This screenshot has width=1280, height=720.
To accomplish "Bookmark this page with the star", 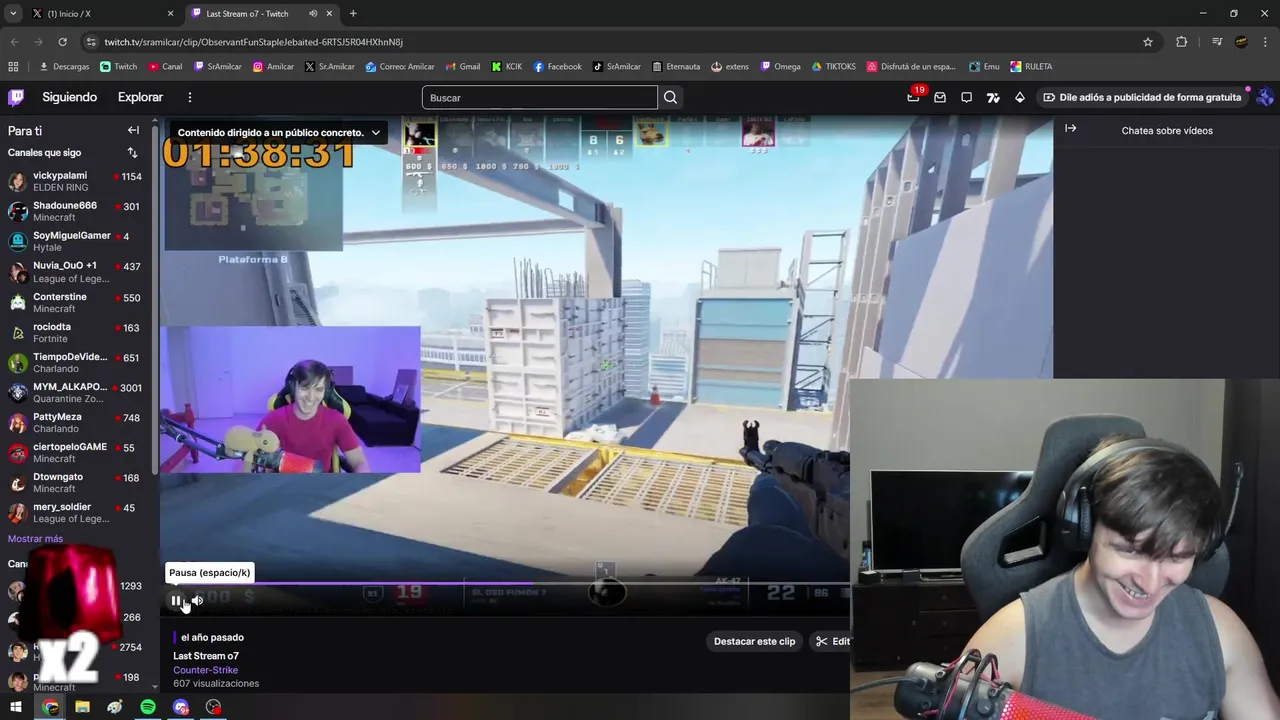I will (x=1148, y=42).
